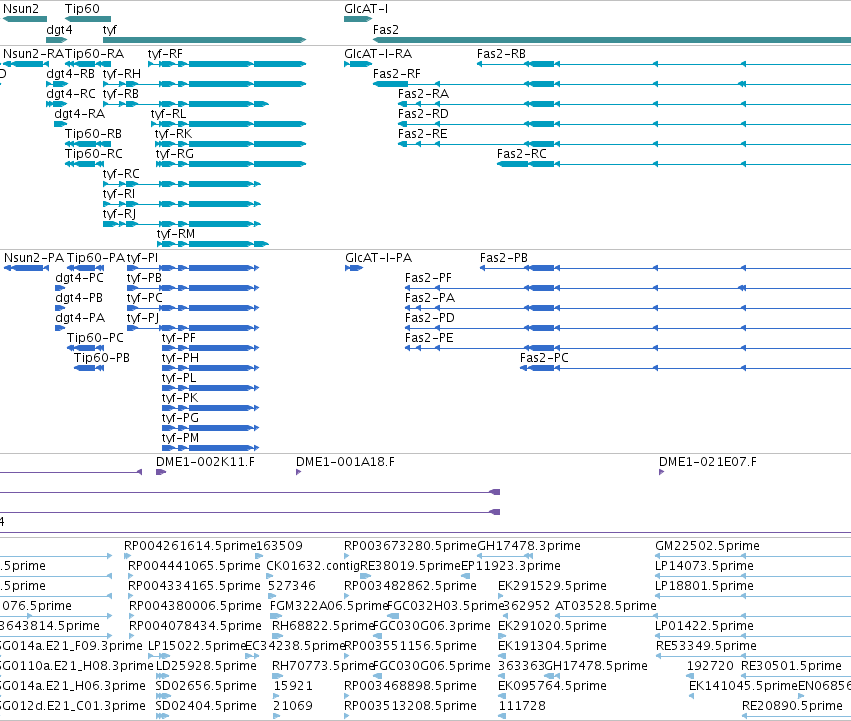Select protein Fas2-PC

click(544, 358)
